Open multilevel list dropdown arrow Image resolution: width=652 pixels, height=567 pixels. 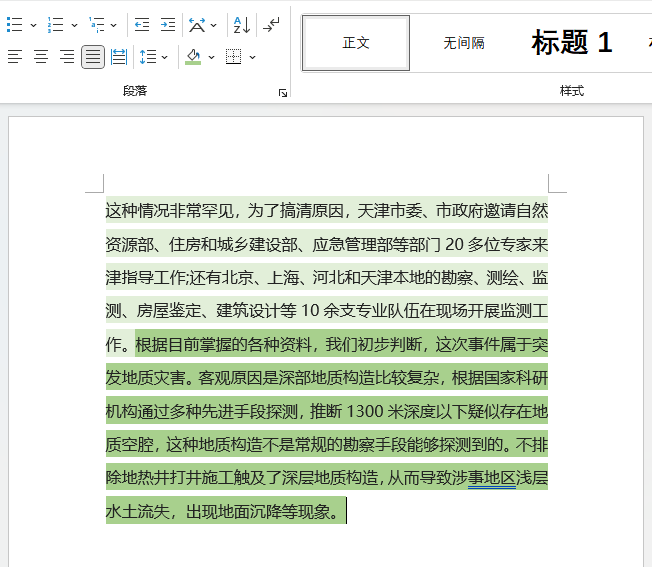(114, 25)
